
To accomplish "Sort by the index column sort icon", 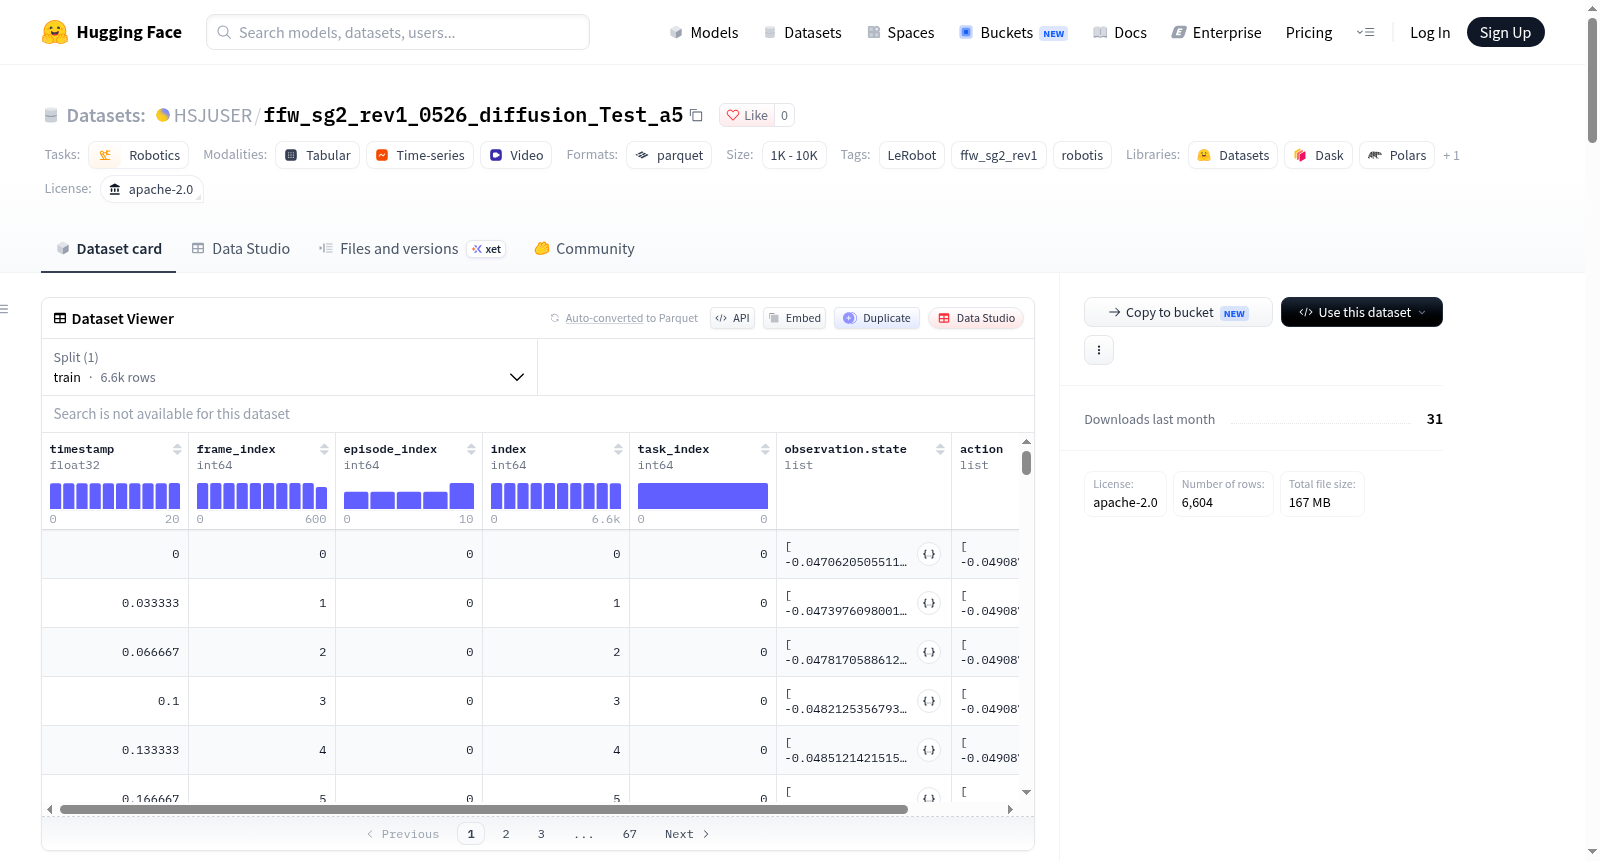I will click(618, 449).
